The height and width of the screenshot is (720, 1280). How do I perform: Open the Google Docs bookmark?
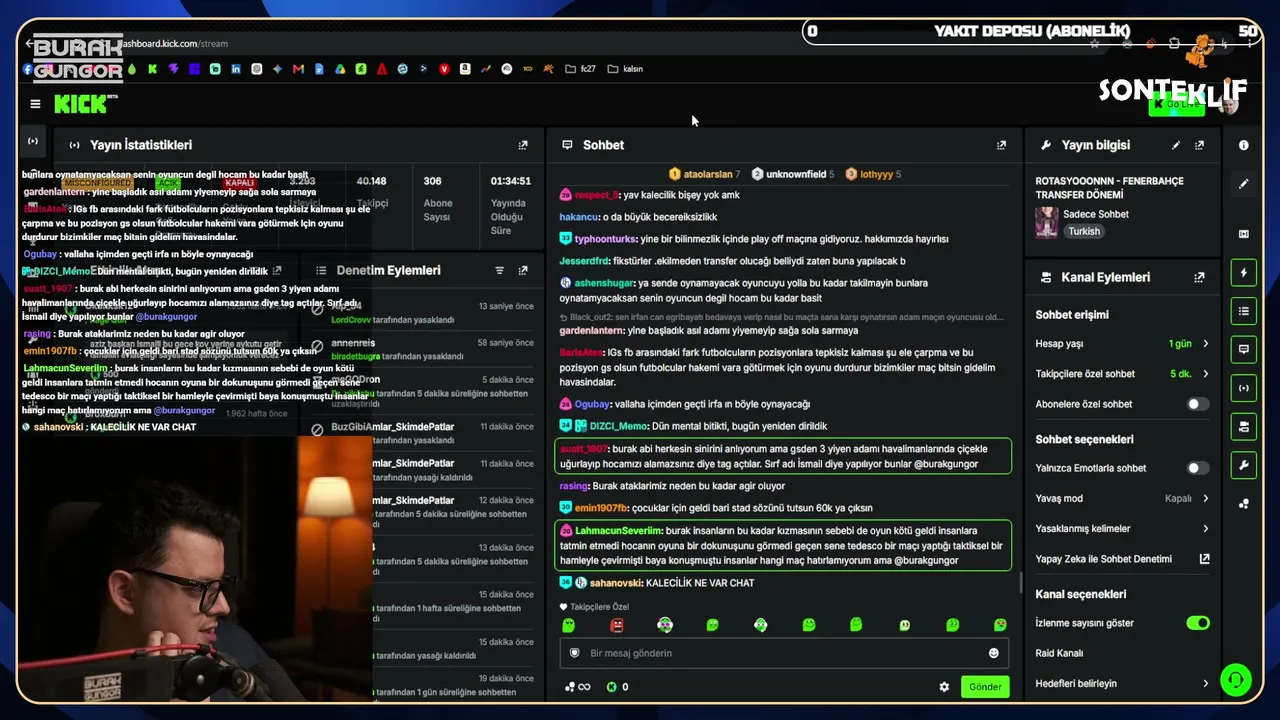319,69
